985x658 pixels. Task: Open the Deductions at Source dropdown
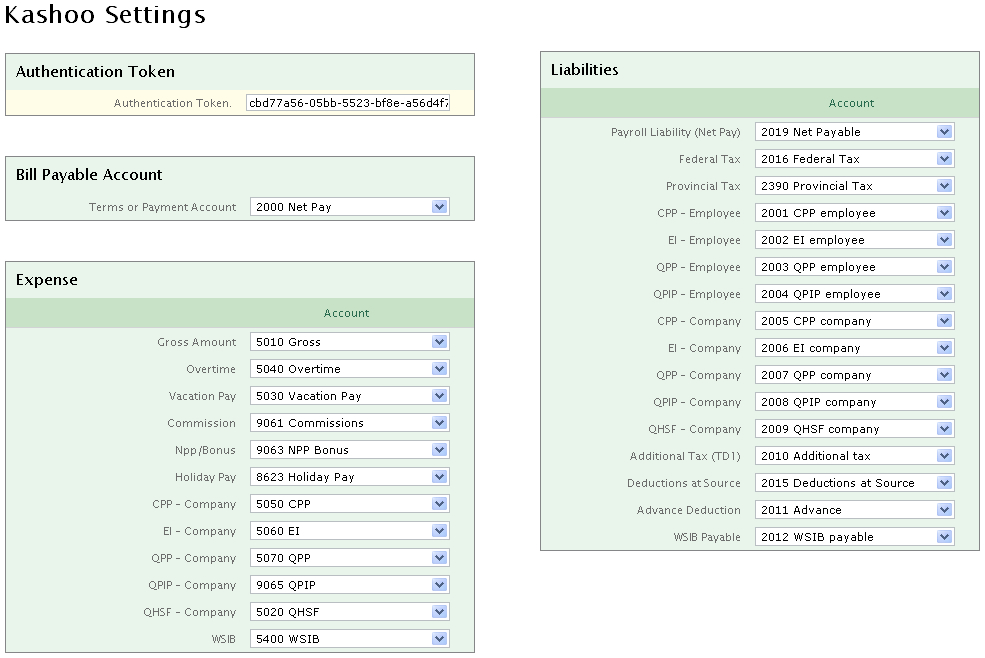[x=854, y=483]
